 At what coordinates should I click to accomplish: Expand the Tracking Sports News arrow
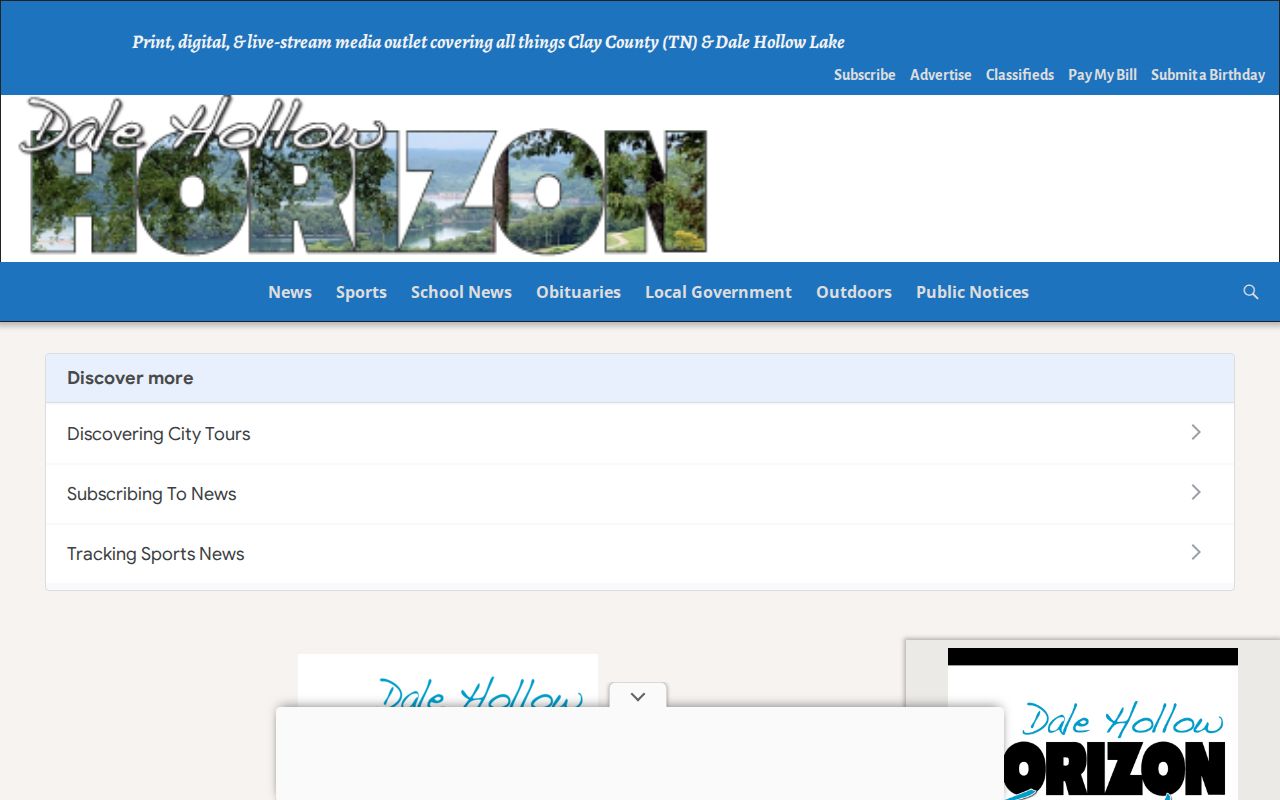click(1196, 552)
